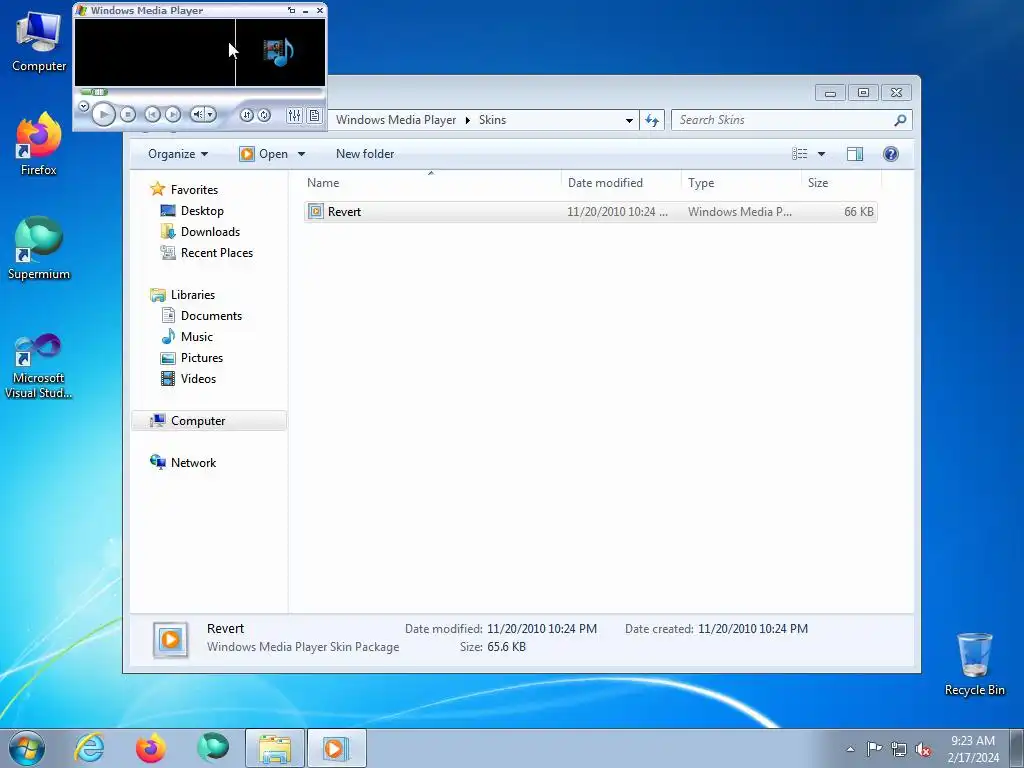Click the Skins breadcrumb
Image resolution: width=1024 pixels, height=768 pixels.
(x=492, y=120)
